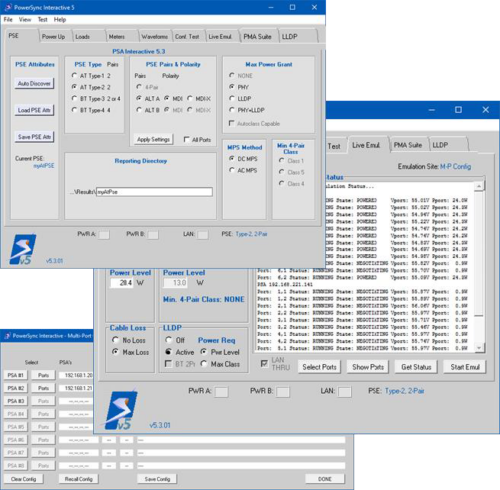The width and height of the screenshot is (500, 490).
Task: Select AT Type-1 PSE type
Action: click(x=75, y=76)
